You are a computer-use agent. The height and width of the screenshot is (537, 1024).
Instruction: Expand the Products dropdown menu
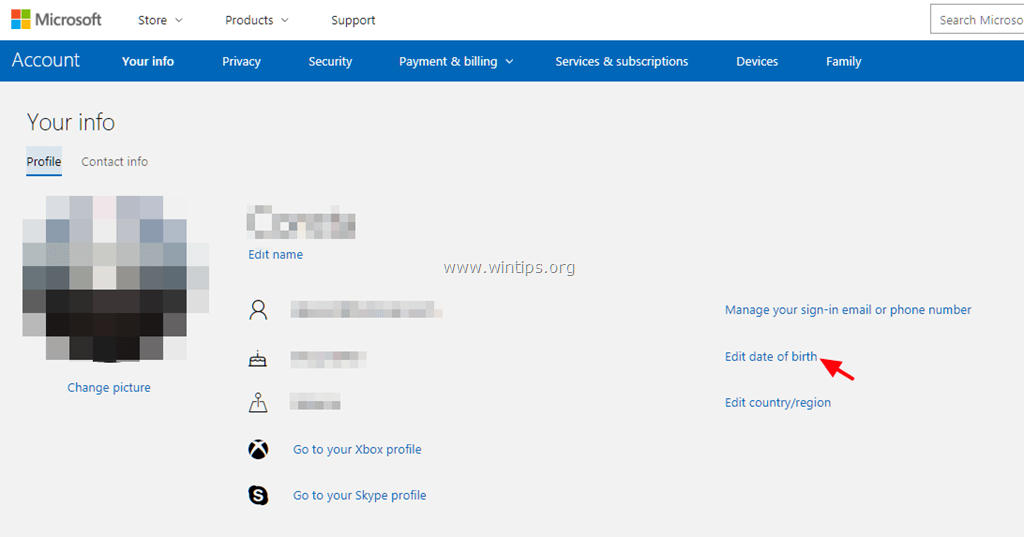coord(257,20)
